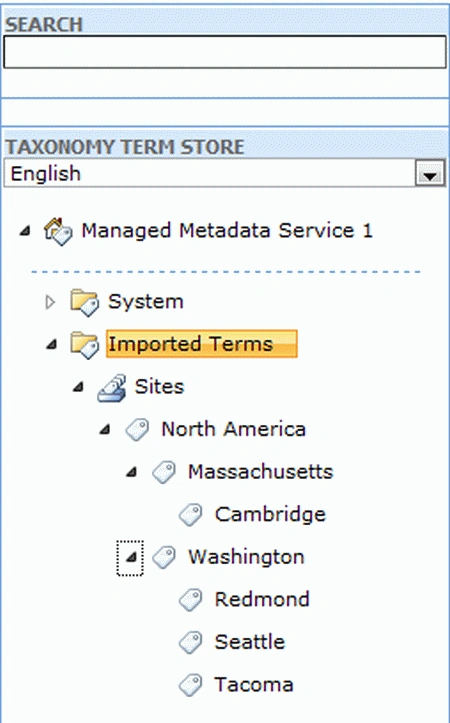Expand the System group node
This screenshot has height=723, width=450.
click(x=50, y=302)
